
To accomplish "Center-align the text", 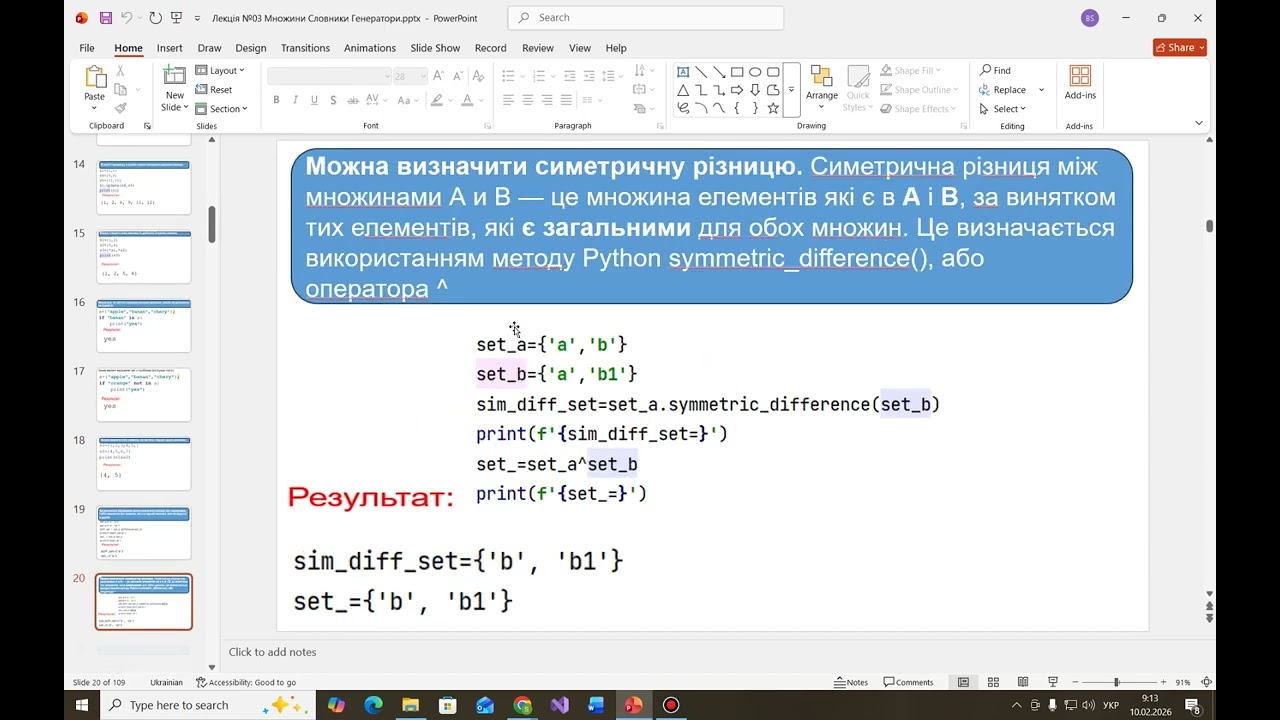I will pos(528,100).
